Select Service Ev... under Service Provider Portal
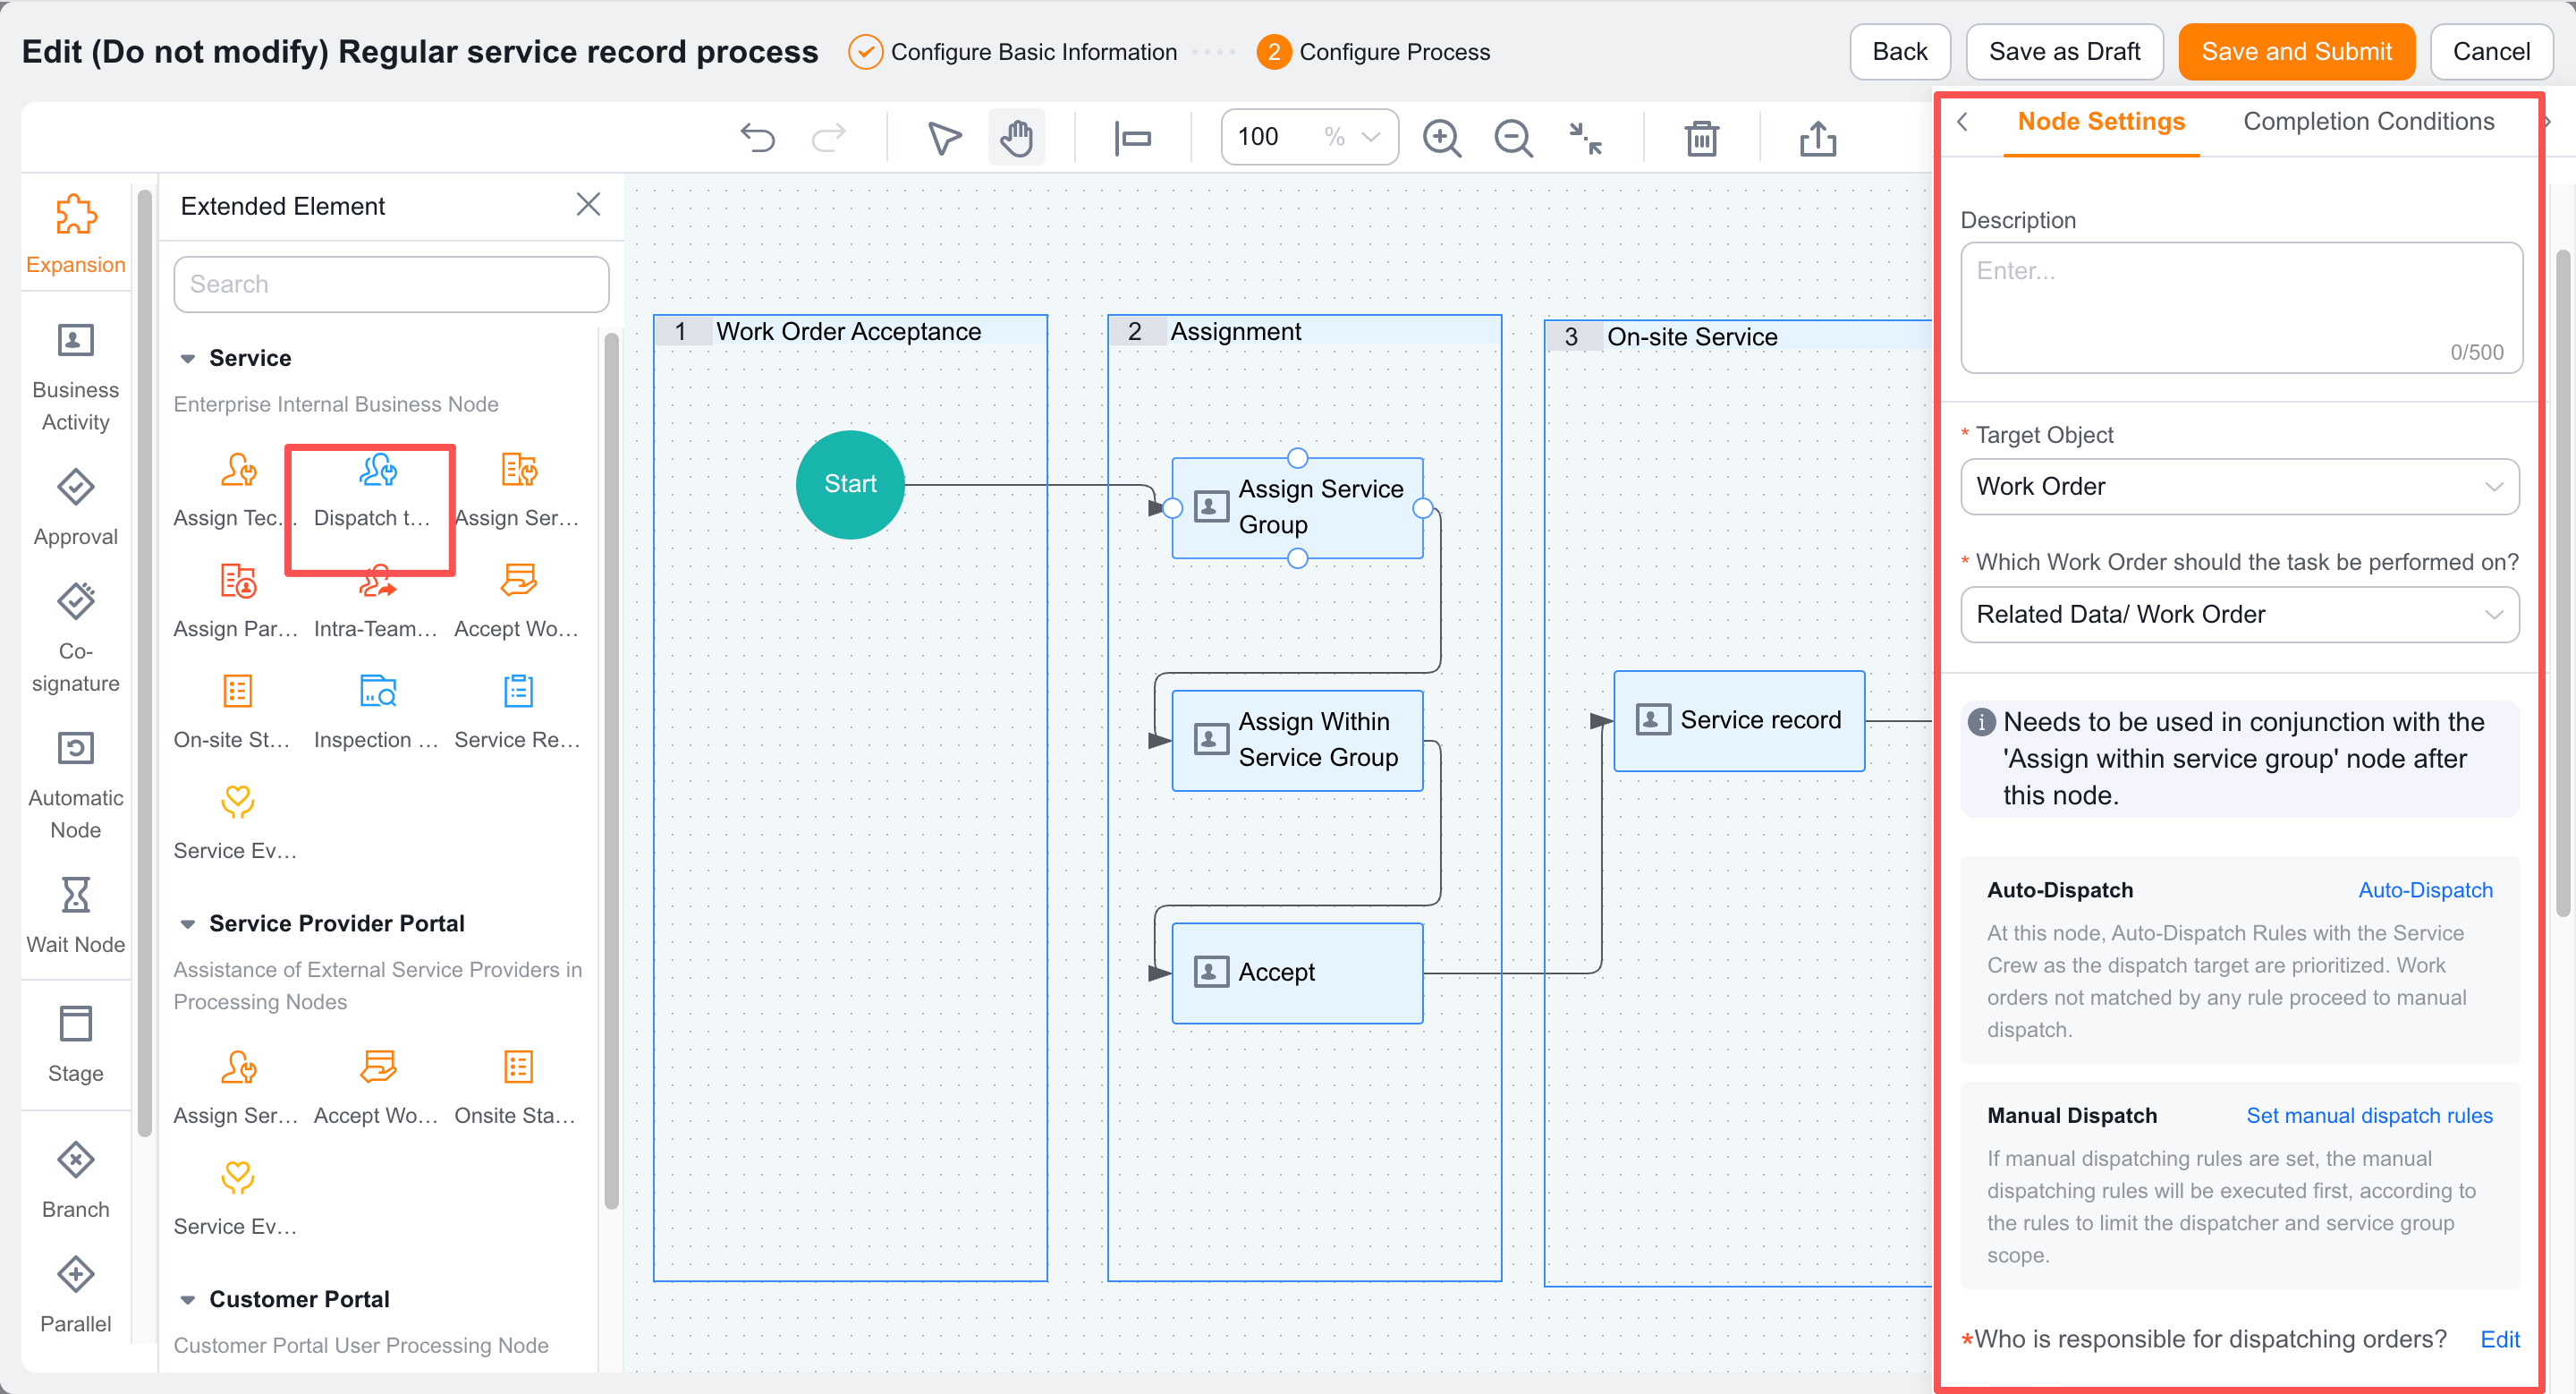 [x=236, y=1199]
